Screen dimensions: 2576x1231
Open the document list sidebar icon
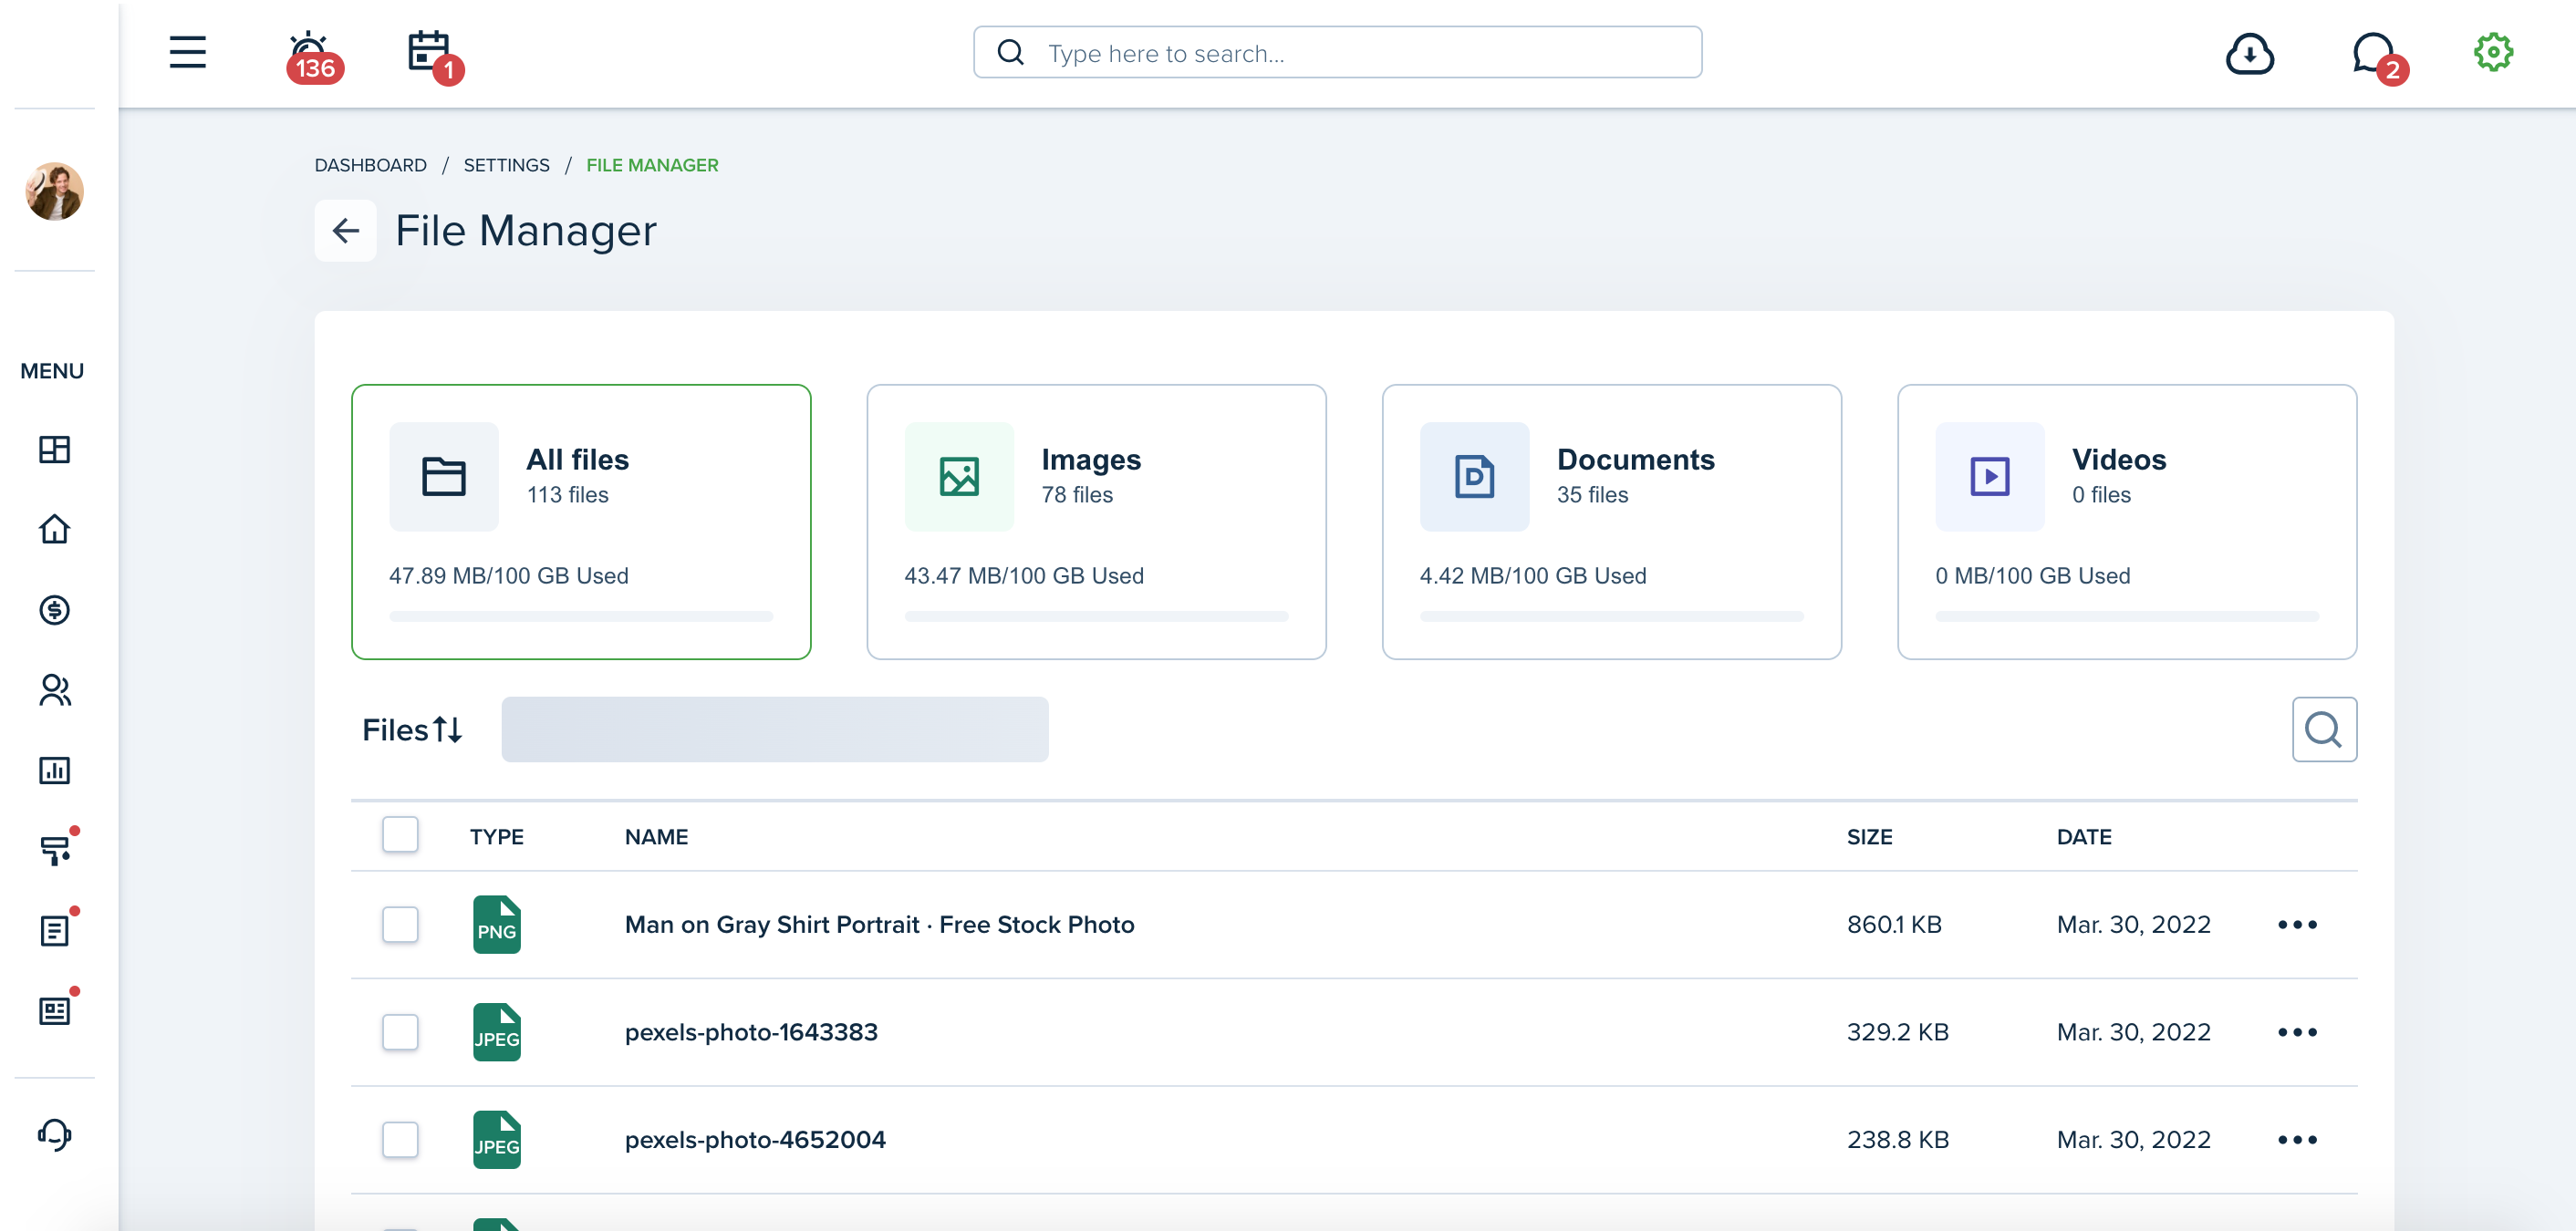tap(56, 929)
